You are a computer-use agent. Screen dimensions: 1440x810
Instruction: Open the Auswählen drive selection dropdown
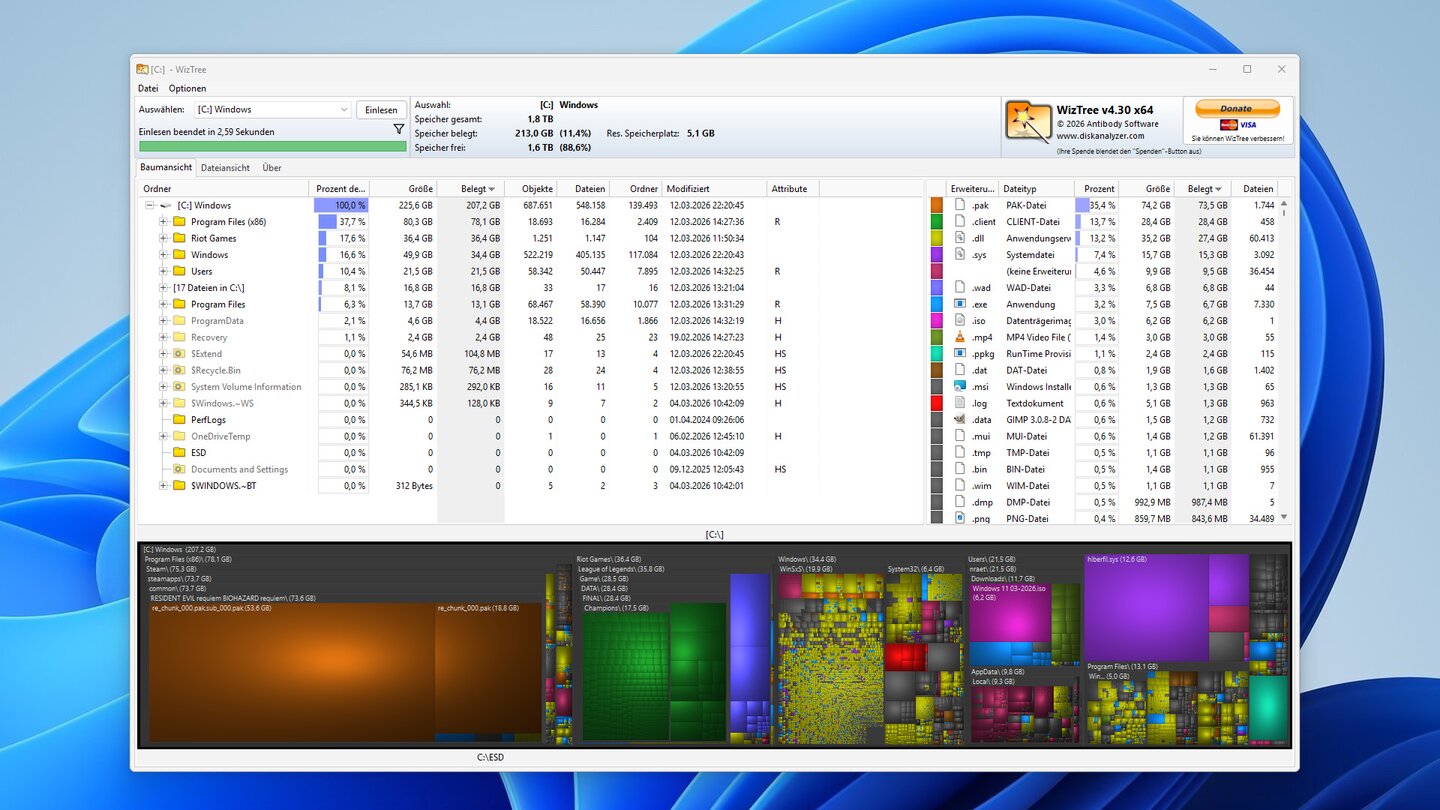pyautogui.click(x=343, y=110)
